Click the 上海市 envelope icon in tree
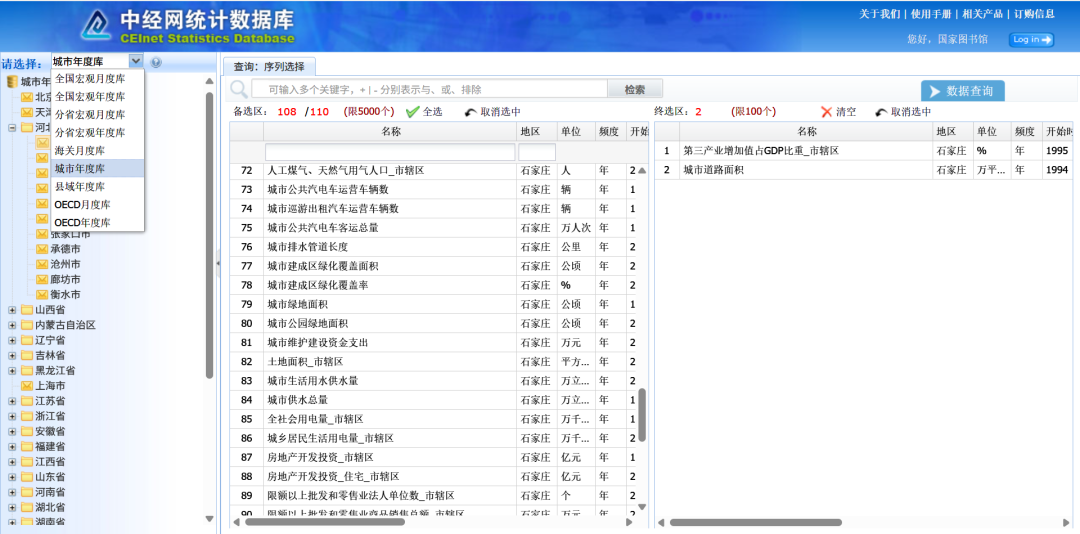Viewport: 1080px width, 534px height. tap(27, 385)
